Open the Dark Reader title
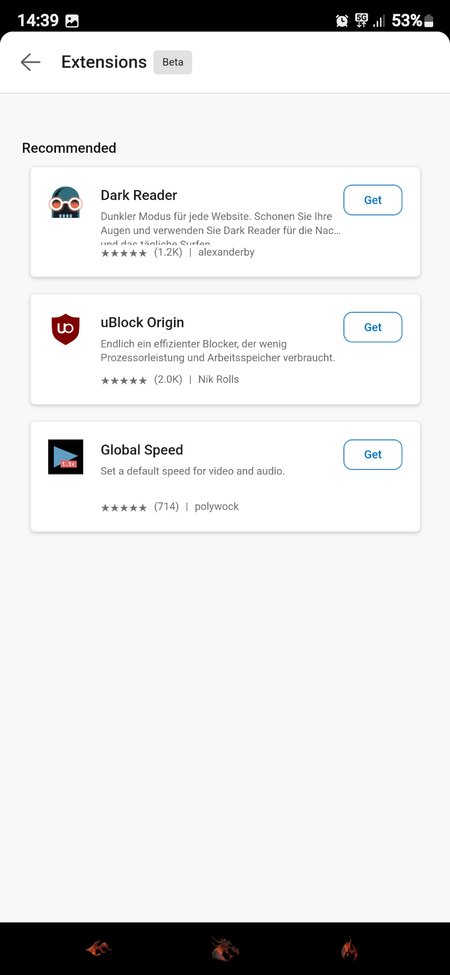The image size is (450, 975). tap(139, 195)
